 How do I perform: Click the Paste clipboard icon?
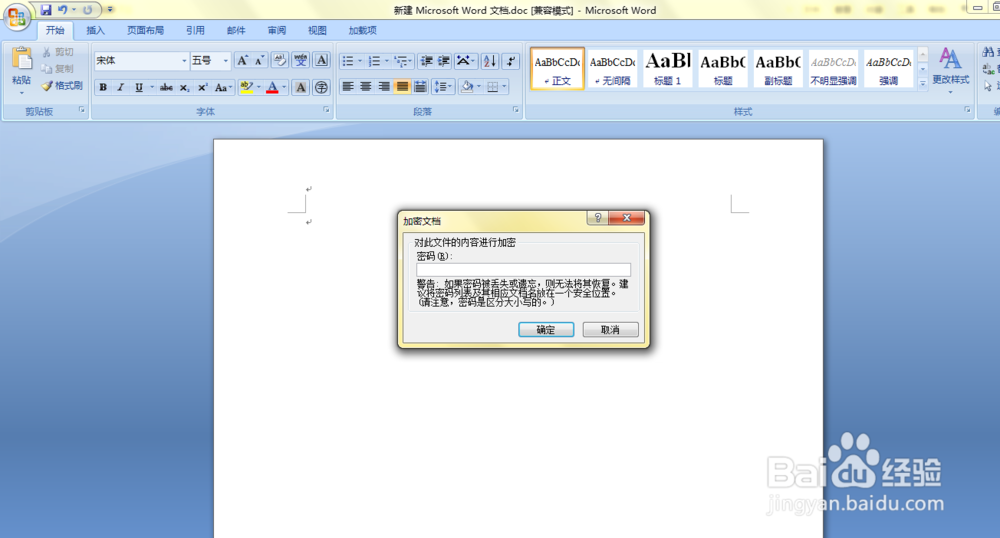pyautogui.click(x=21, y=58)
